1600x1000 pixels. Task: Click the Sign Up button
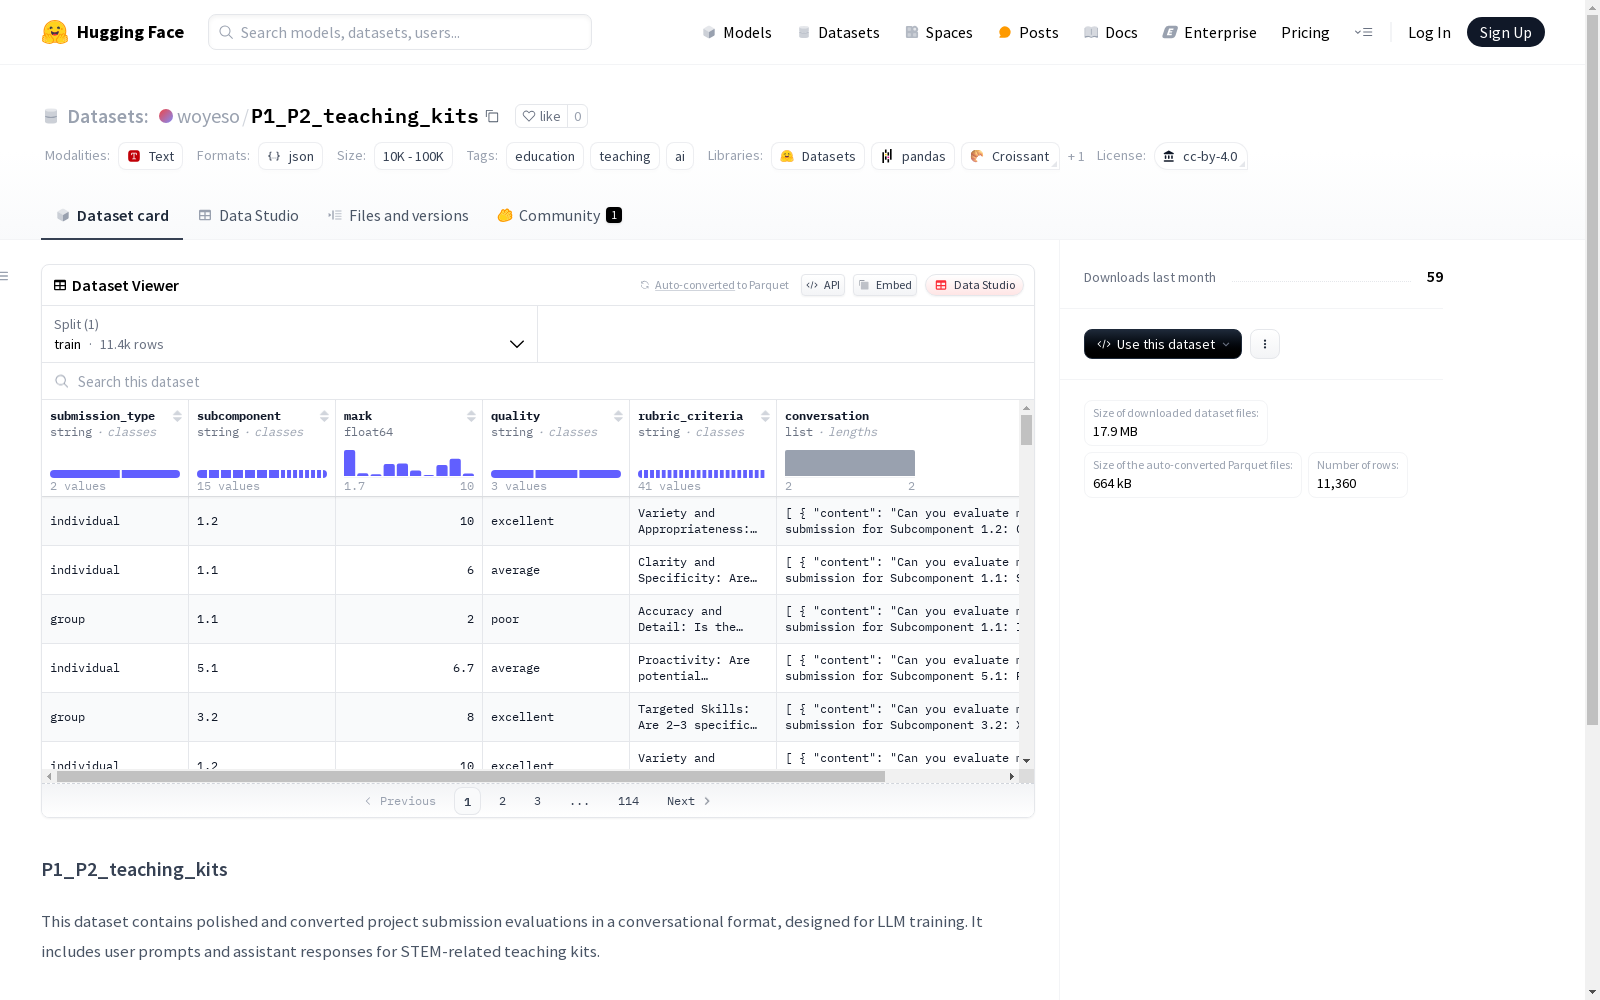1506,32
